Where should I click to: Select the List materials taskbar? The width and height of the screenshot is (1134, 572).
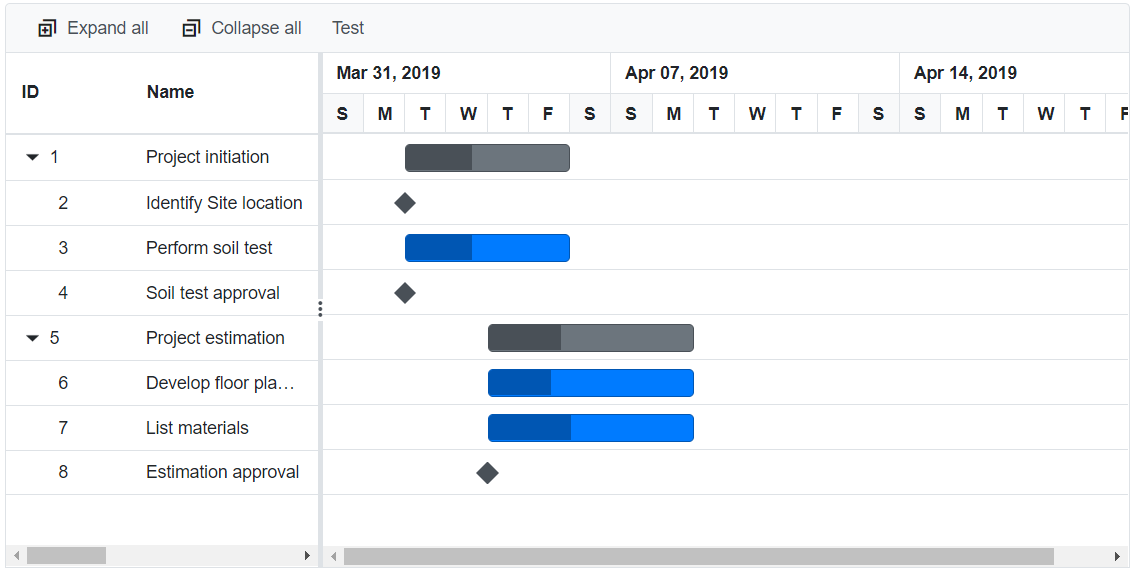pyautogui.click(x=590, y=428)
